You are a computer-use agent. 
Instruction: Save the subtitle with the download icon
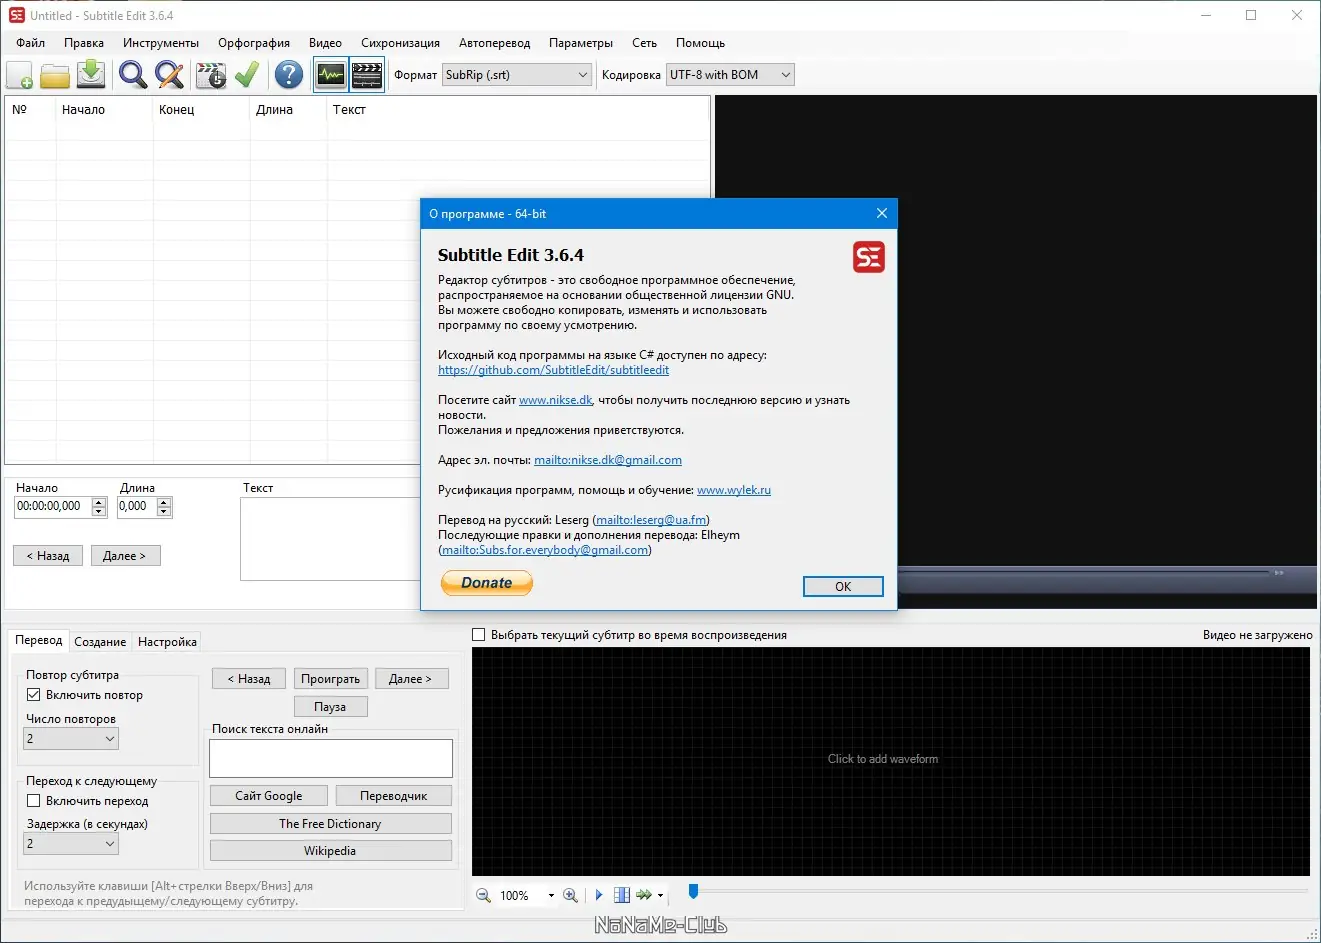tap(91, 75)
